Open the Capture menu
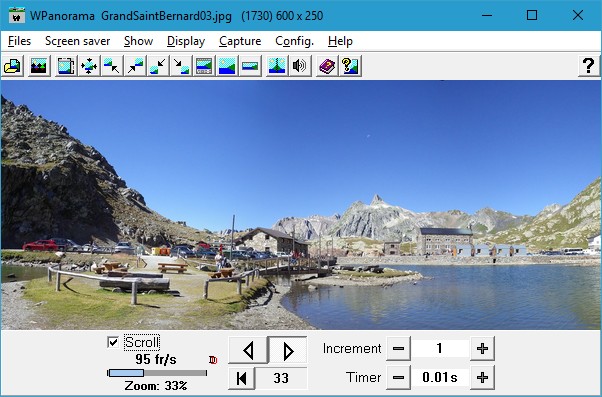602x397 pixels. (240, 41)
